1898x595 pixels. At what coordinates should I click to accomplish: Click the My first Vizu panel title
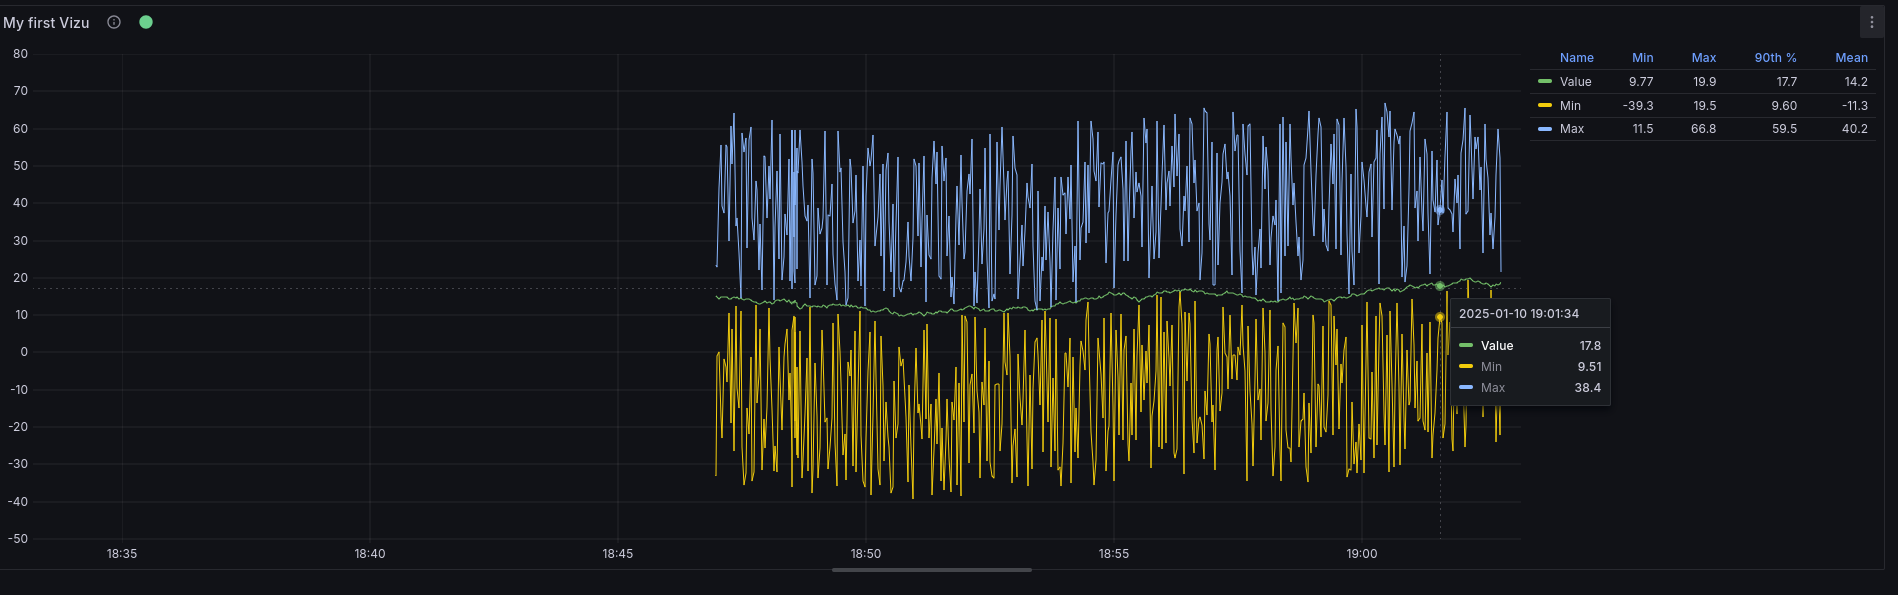[47, 22]
